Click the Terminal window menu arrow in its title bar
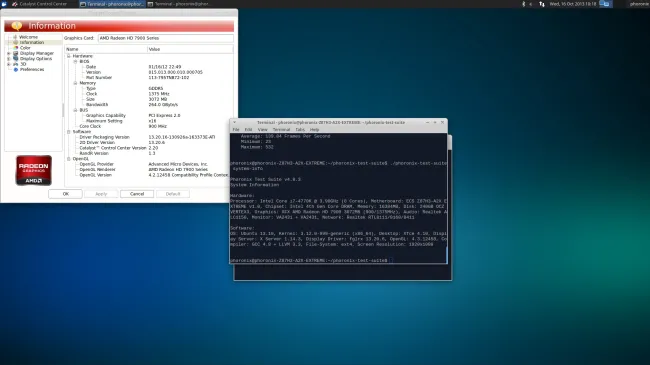The image size is (650, 365). (235, 122)
